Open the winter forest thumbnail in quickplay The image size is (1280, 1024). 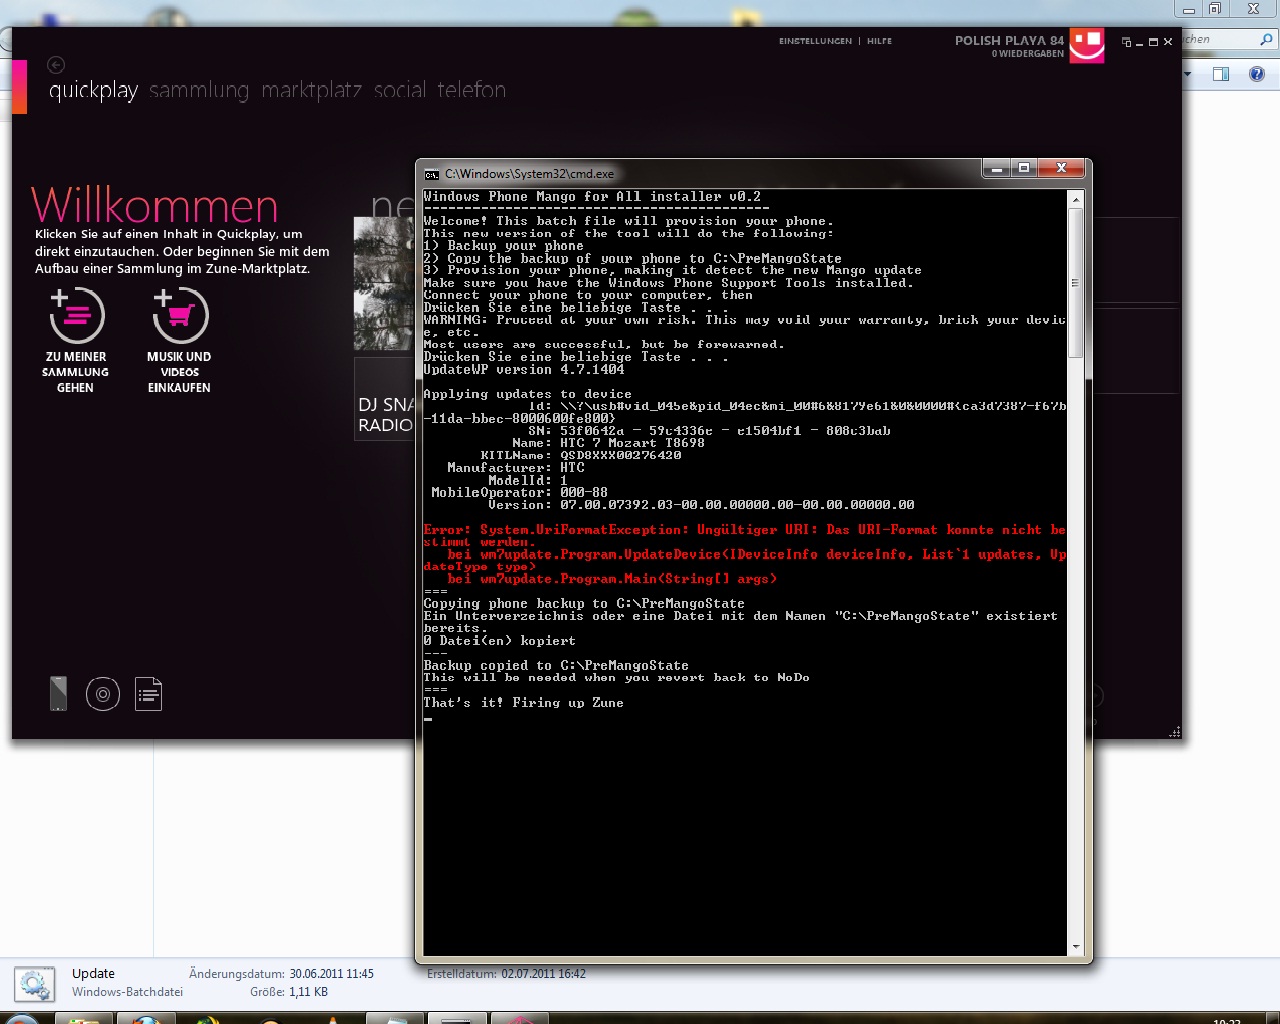(x=384, y=283)
